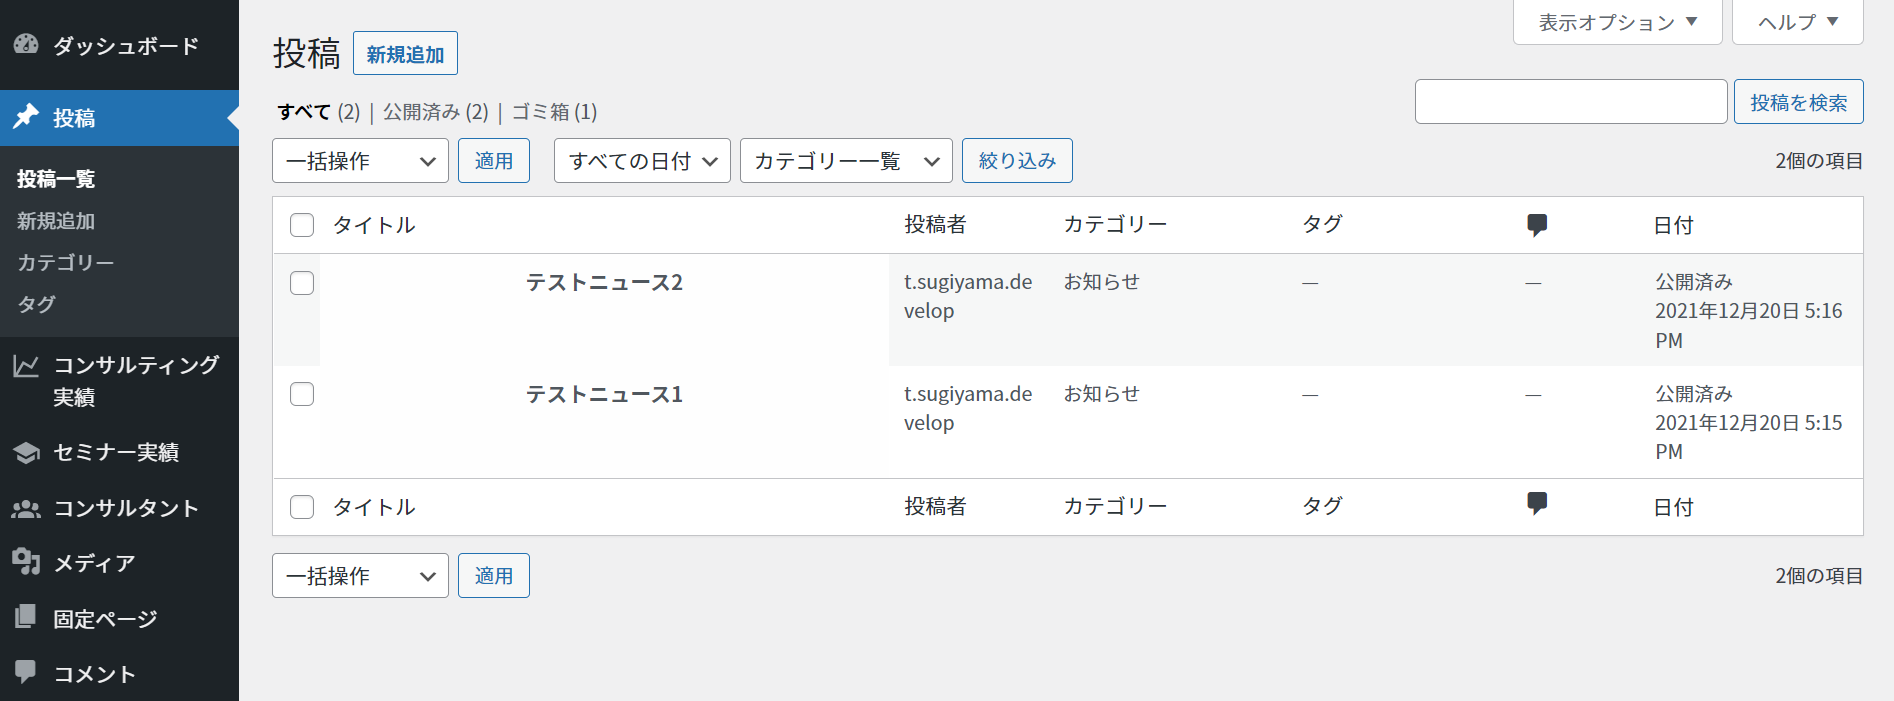1894x701 pixels.
Task: Check the テストニュース1 row checkbox
Action: (302, 394)
